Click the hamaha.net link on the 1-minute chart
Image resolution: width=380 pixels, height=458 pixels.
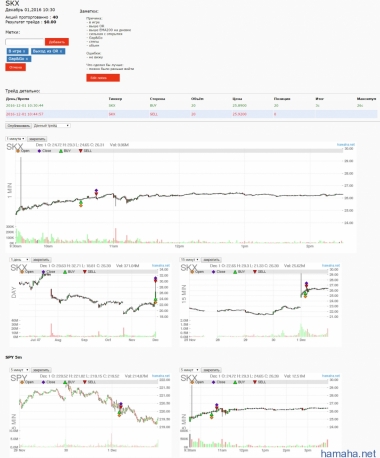[346, 145]
